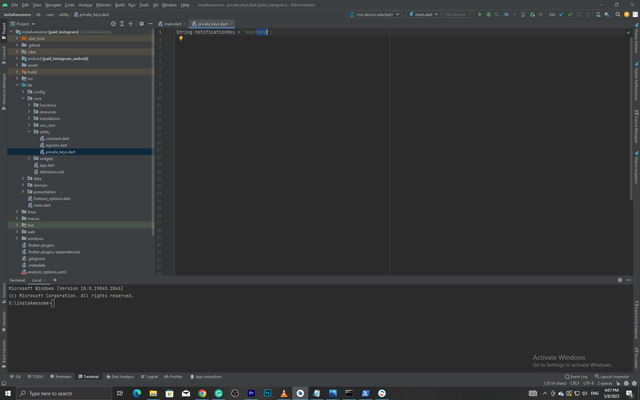Open File Explorer from the taskbar
The width and height of the screenshot is (640, 400).
click(153, 393)
